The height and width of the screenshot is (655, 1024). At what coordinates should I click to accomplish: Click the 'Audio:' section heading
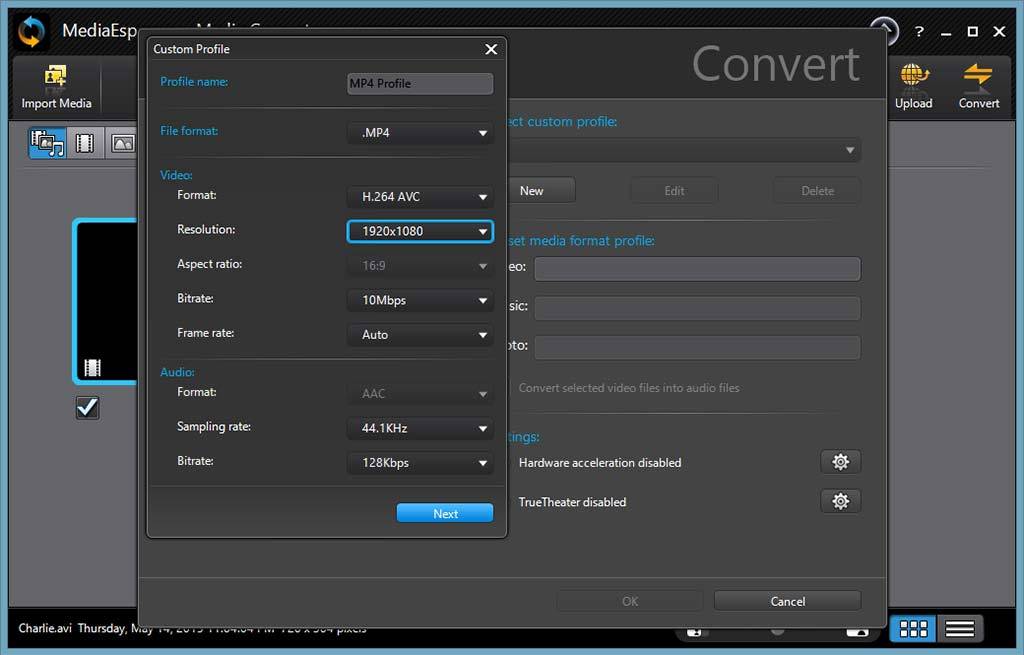(x=178, y=372)
